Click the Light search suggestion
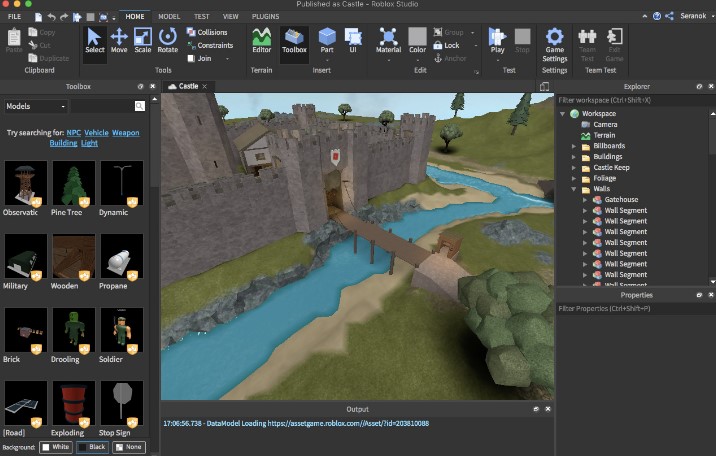The image size is (716, 456). point(90,143)
